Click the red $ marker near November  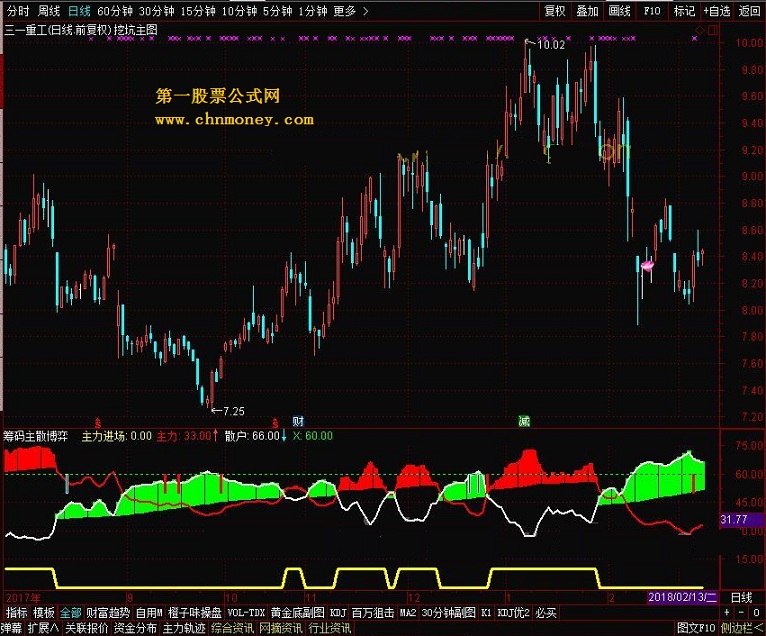click(x=275, y=422)
